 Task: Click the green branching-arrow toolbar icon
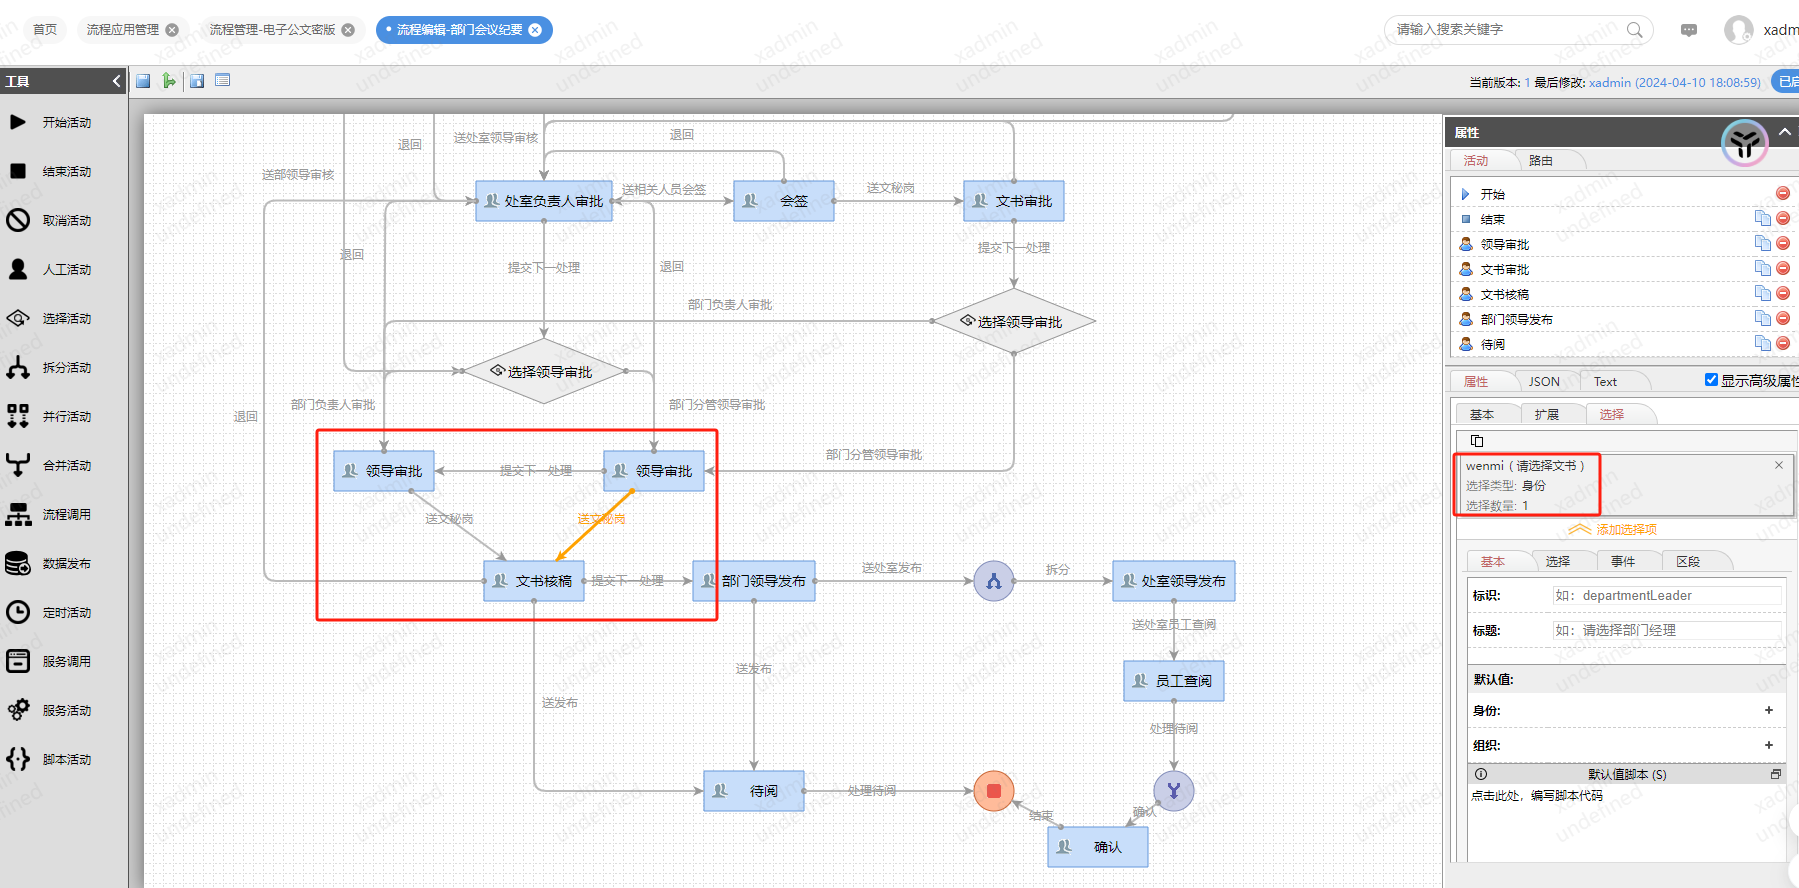[170, 81]
